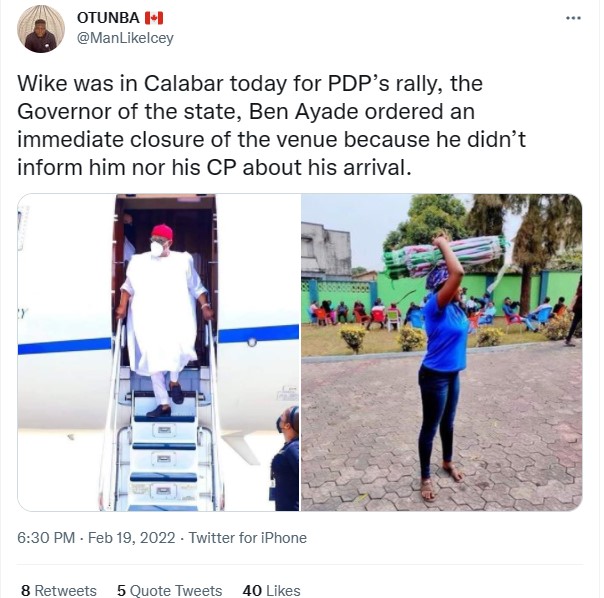This screenshot has height=598, width=604.
Task: Click the 6:30 PM timestamp
Action: [46, 538]
